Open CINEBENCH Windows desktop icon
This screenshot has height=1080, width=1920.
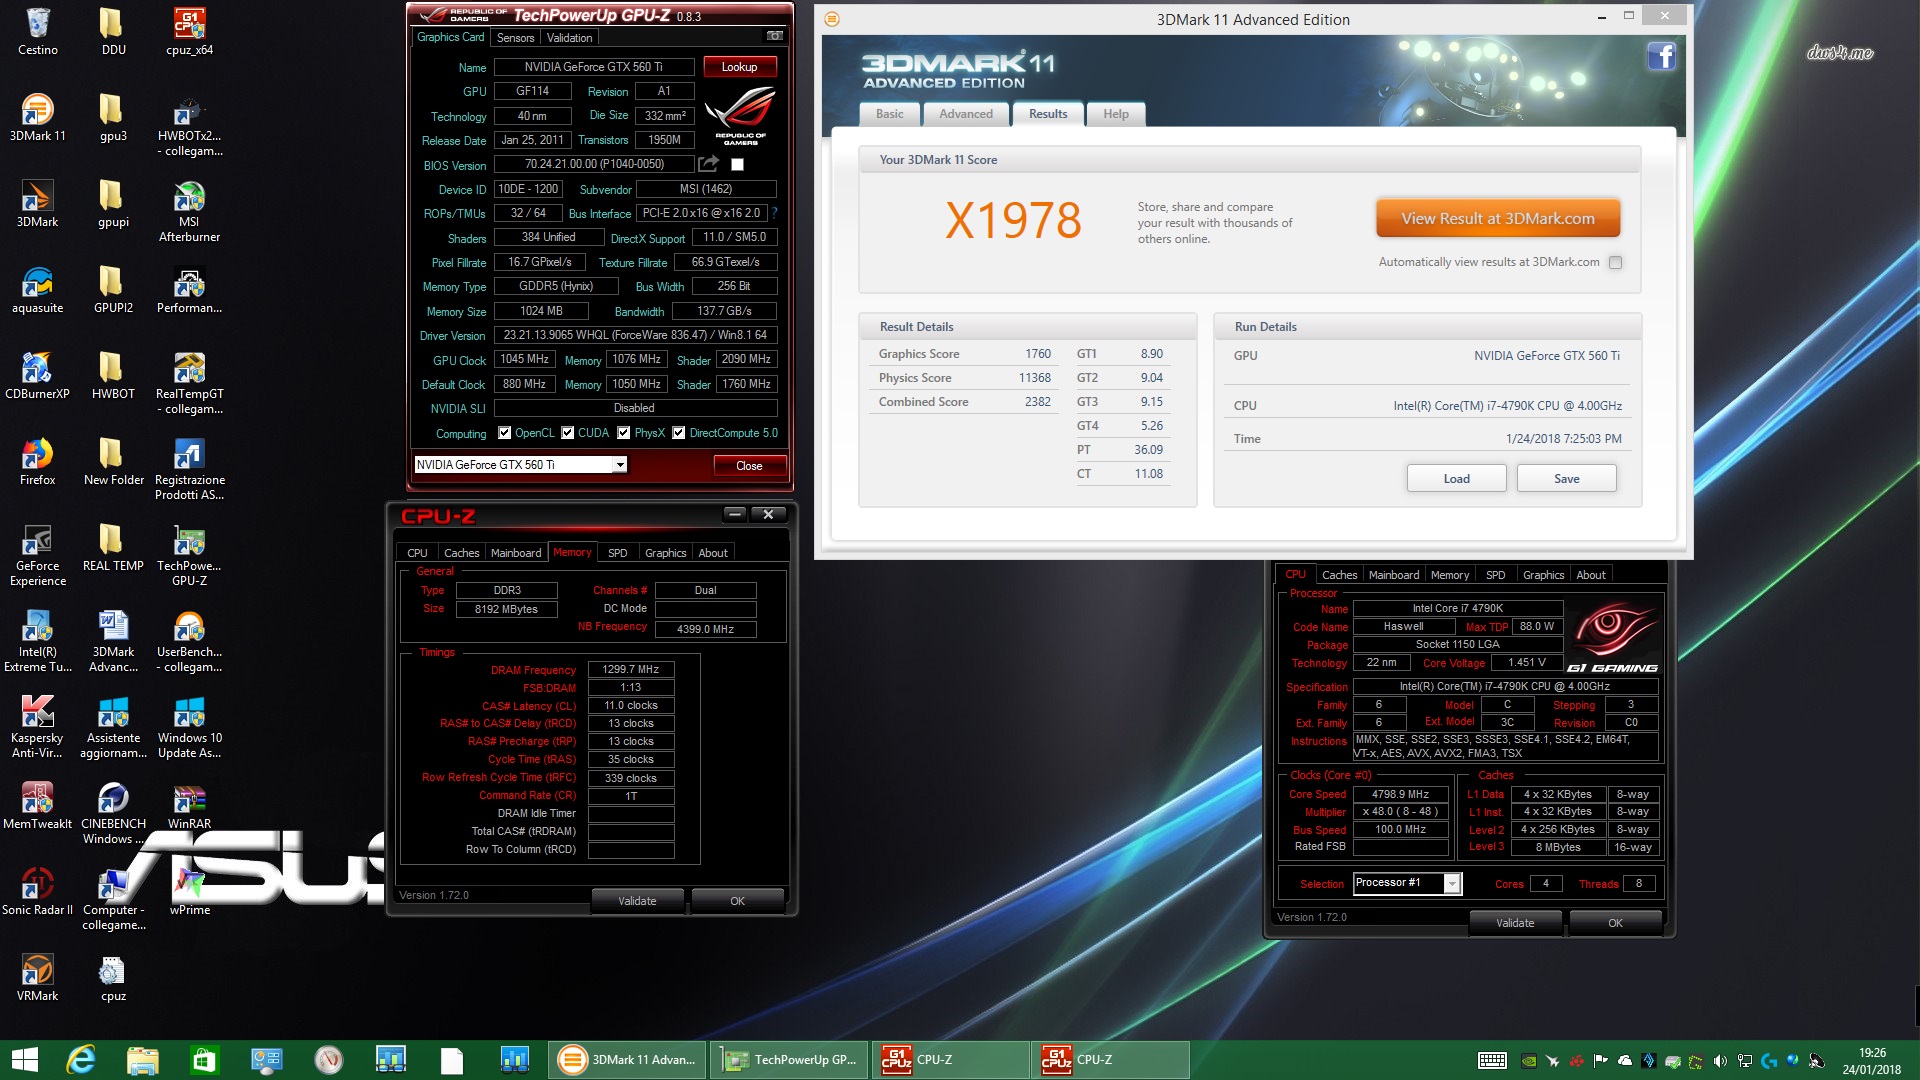pos(113,813)
